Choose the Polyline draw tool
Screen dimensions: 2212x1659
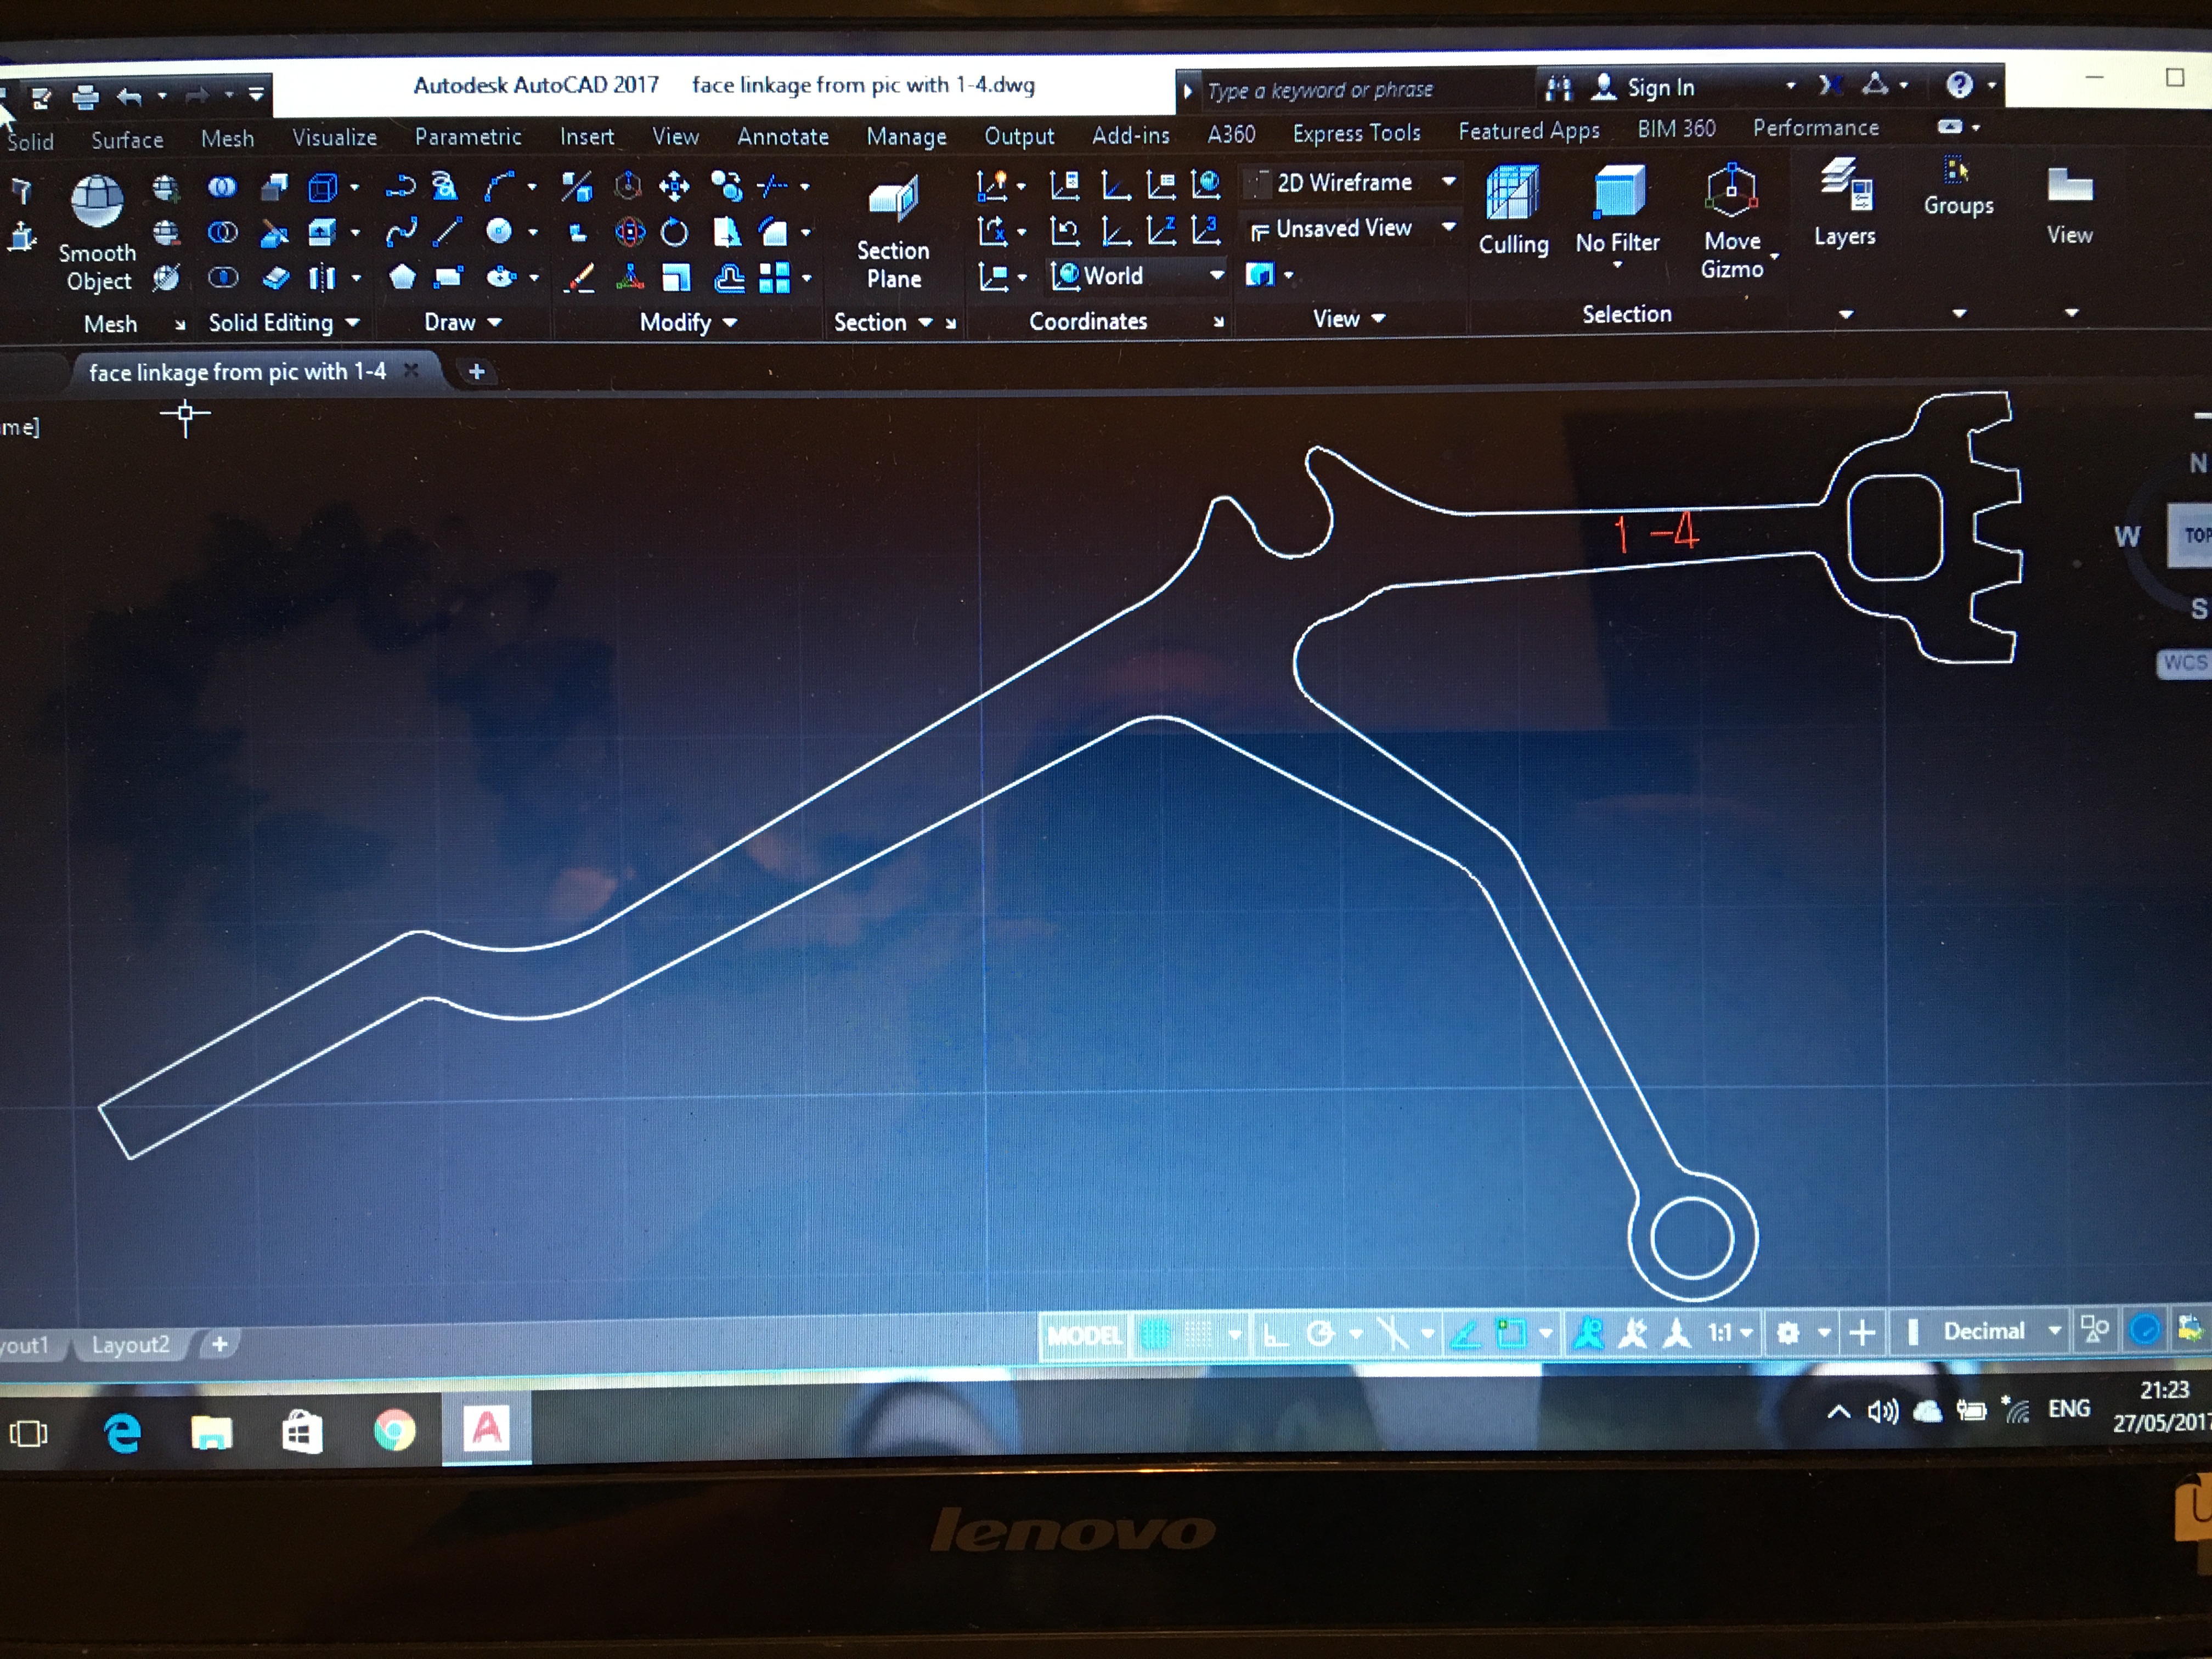(400, 187)
